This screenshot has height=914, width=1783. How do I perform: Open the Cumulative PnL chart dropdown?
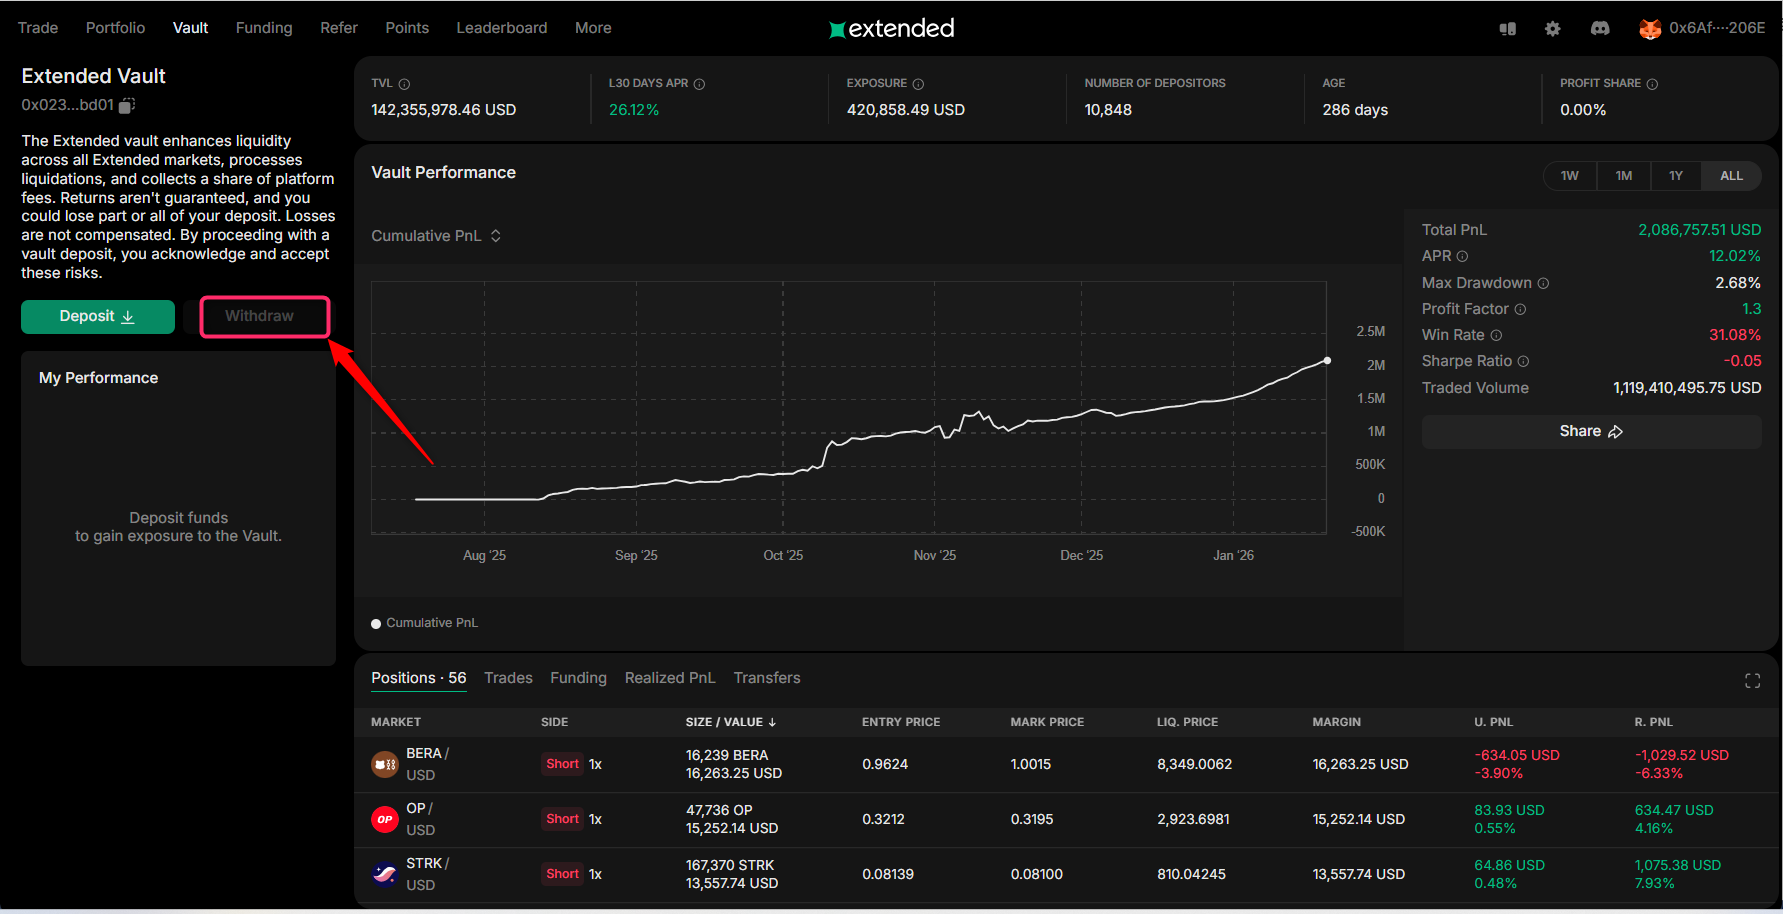point(436,236)
